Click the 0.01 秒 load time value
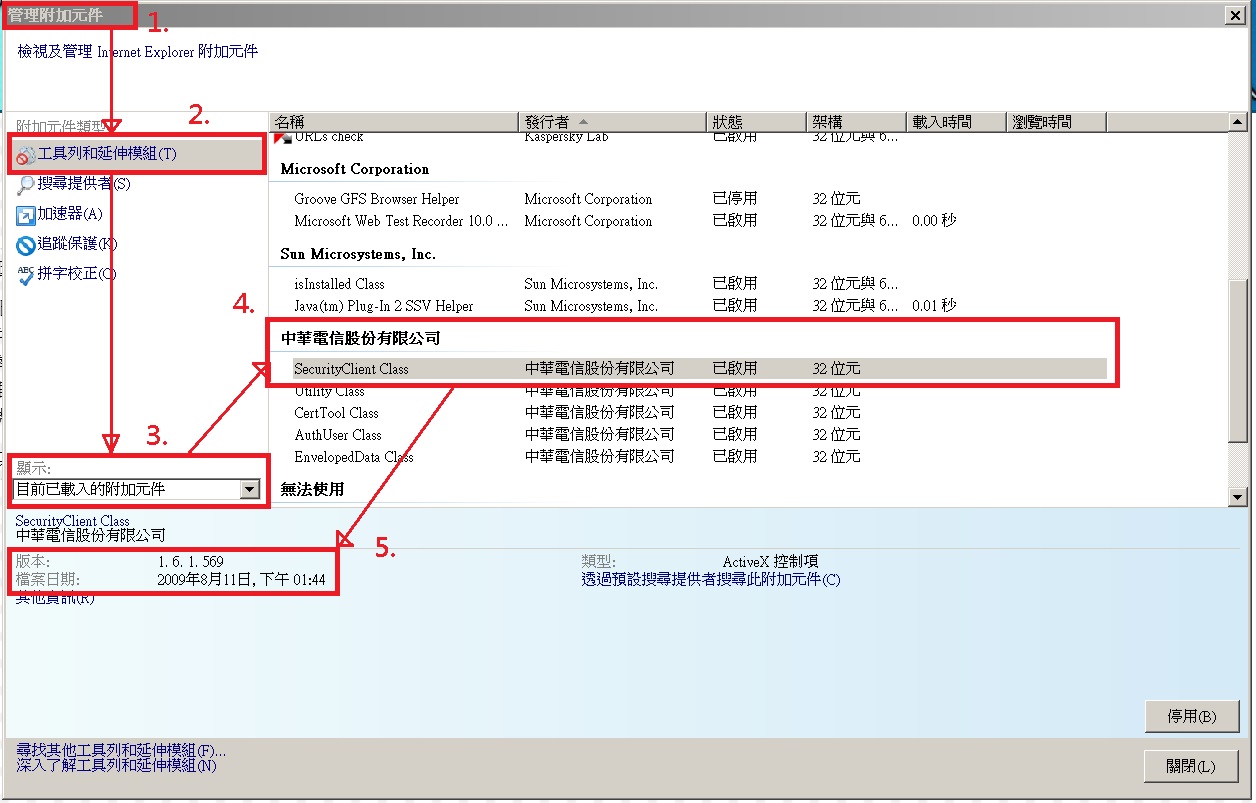Viewport: 1256px width, 803px height. [934, 306]
